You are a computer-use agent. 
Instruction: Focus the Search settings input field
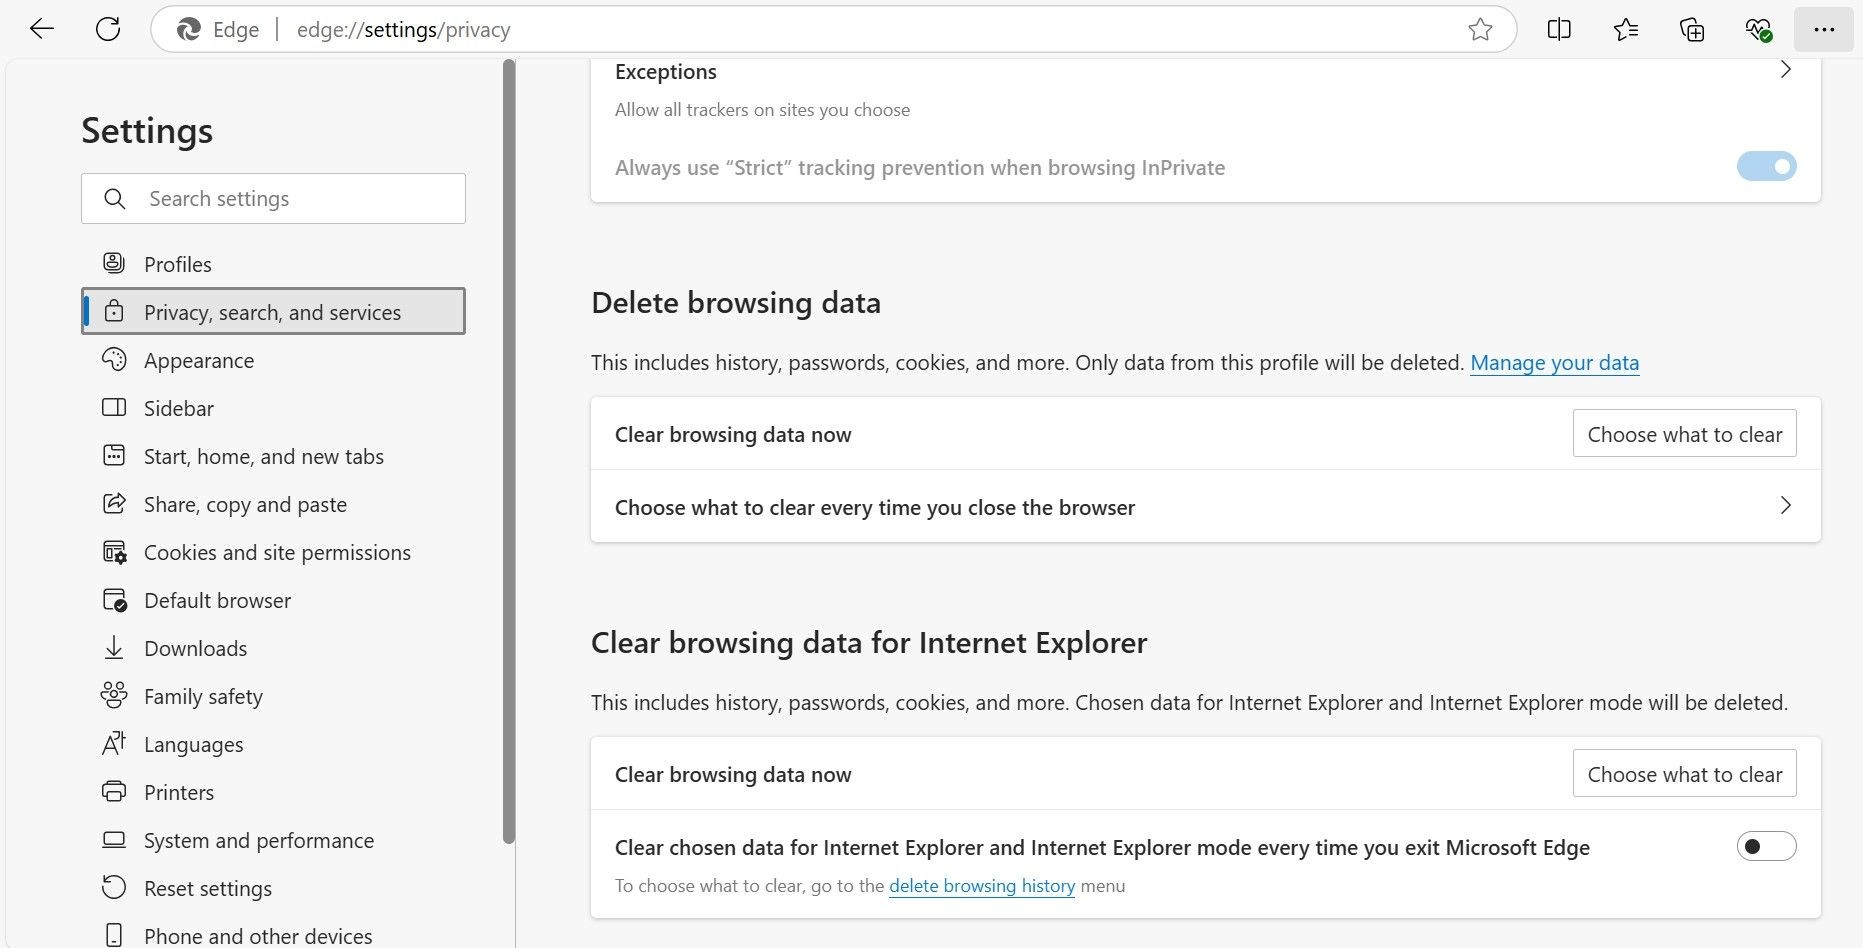pyautogui.click(x=273, y=198)
